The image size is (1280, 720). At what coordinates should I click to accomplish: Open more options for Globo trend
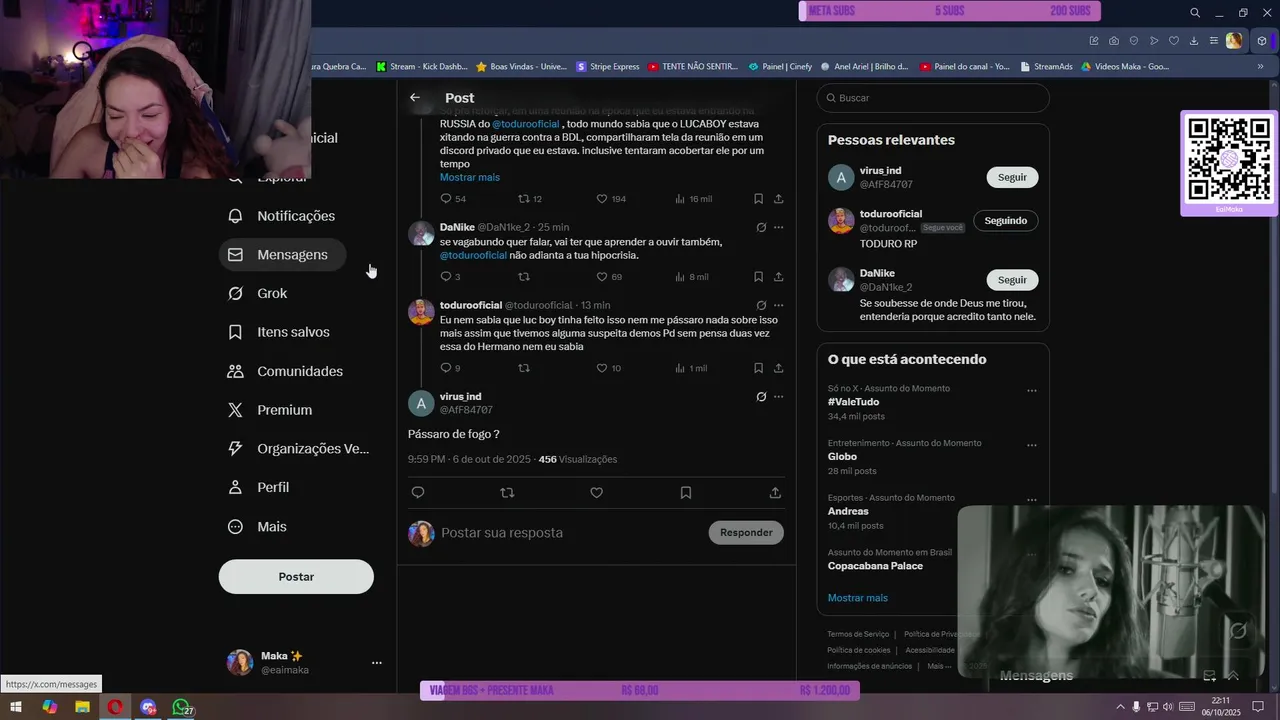(x=1032, y=446)
